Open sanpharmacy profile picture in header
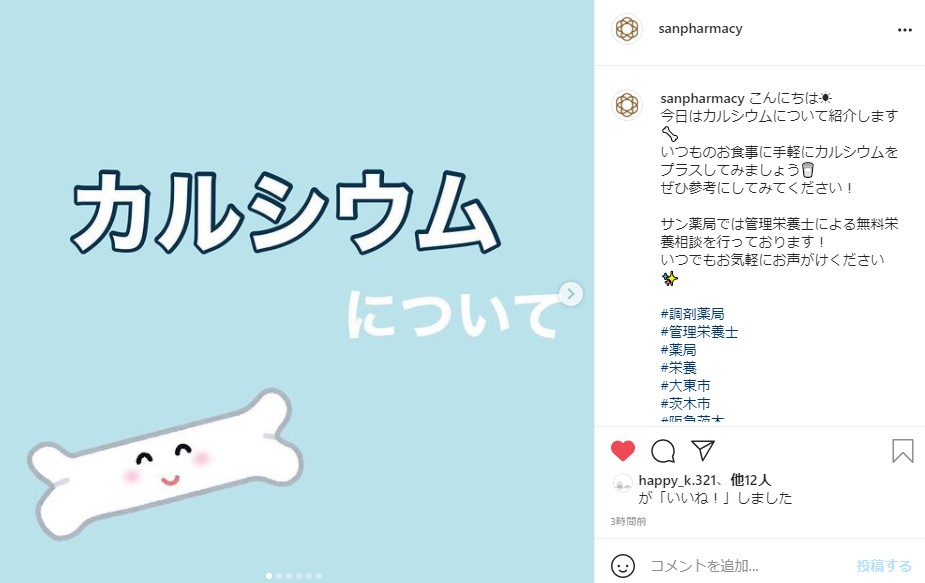This screenshot has width=925, height=583. (626, 28)
